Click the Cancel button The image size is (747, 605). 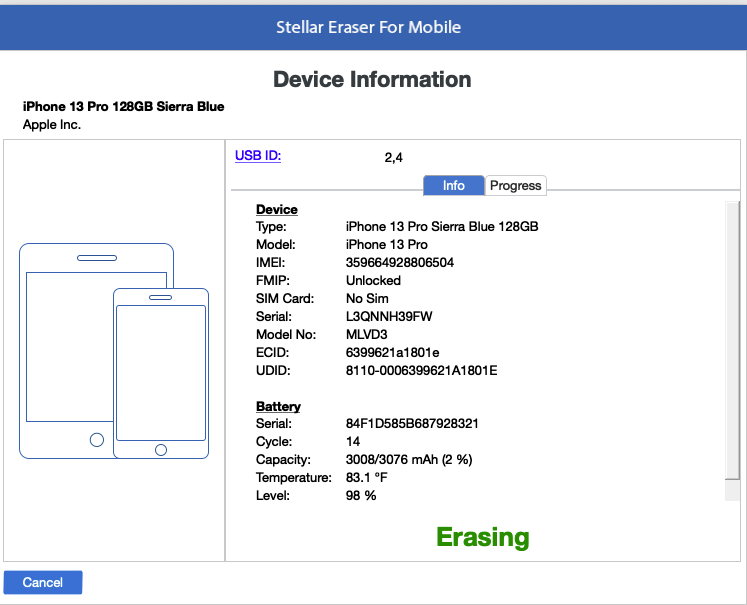pos(43,582)
